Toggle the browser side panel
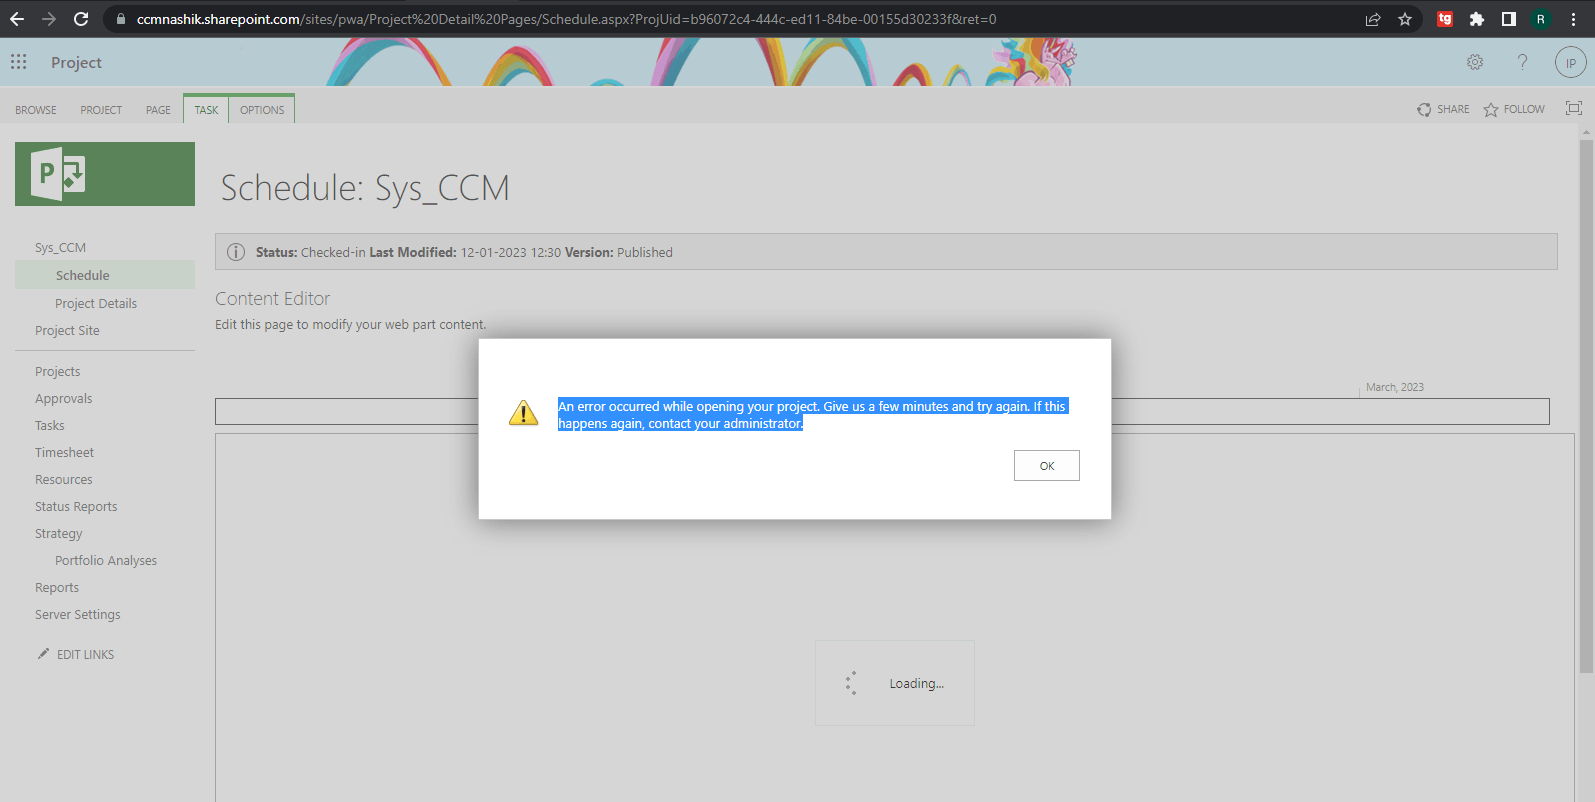 click(x=1508, y=19)
